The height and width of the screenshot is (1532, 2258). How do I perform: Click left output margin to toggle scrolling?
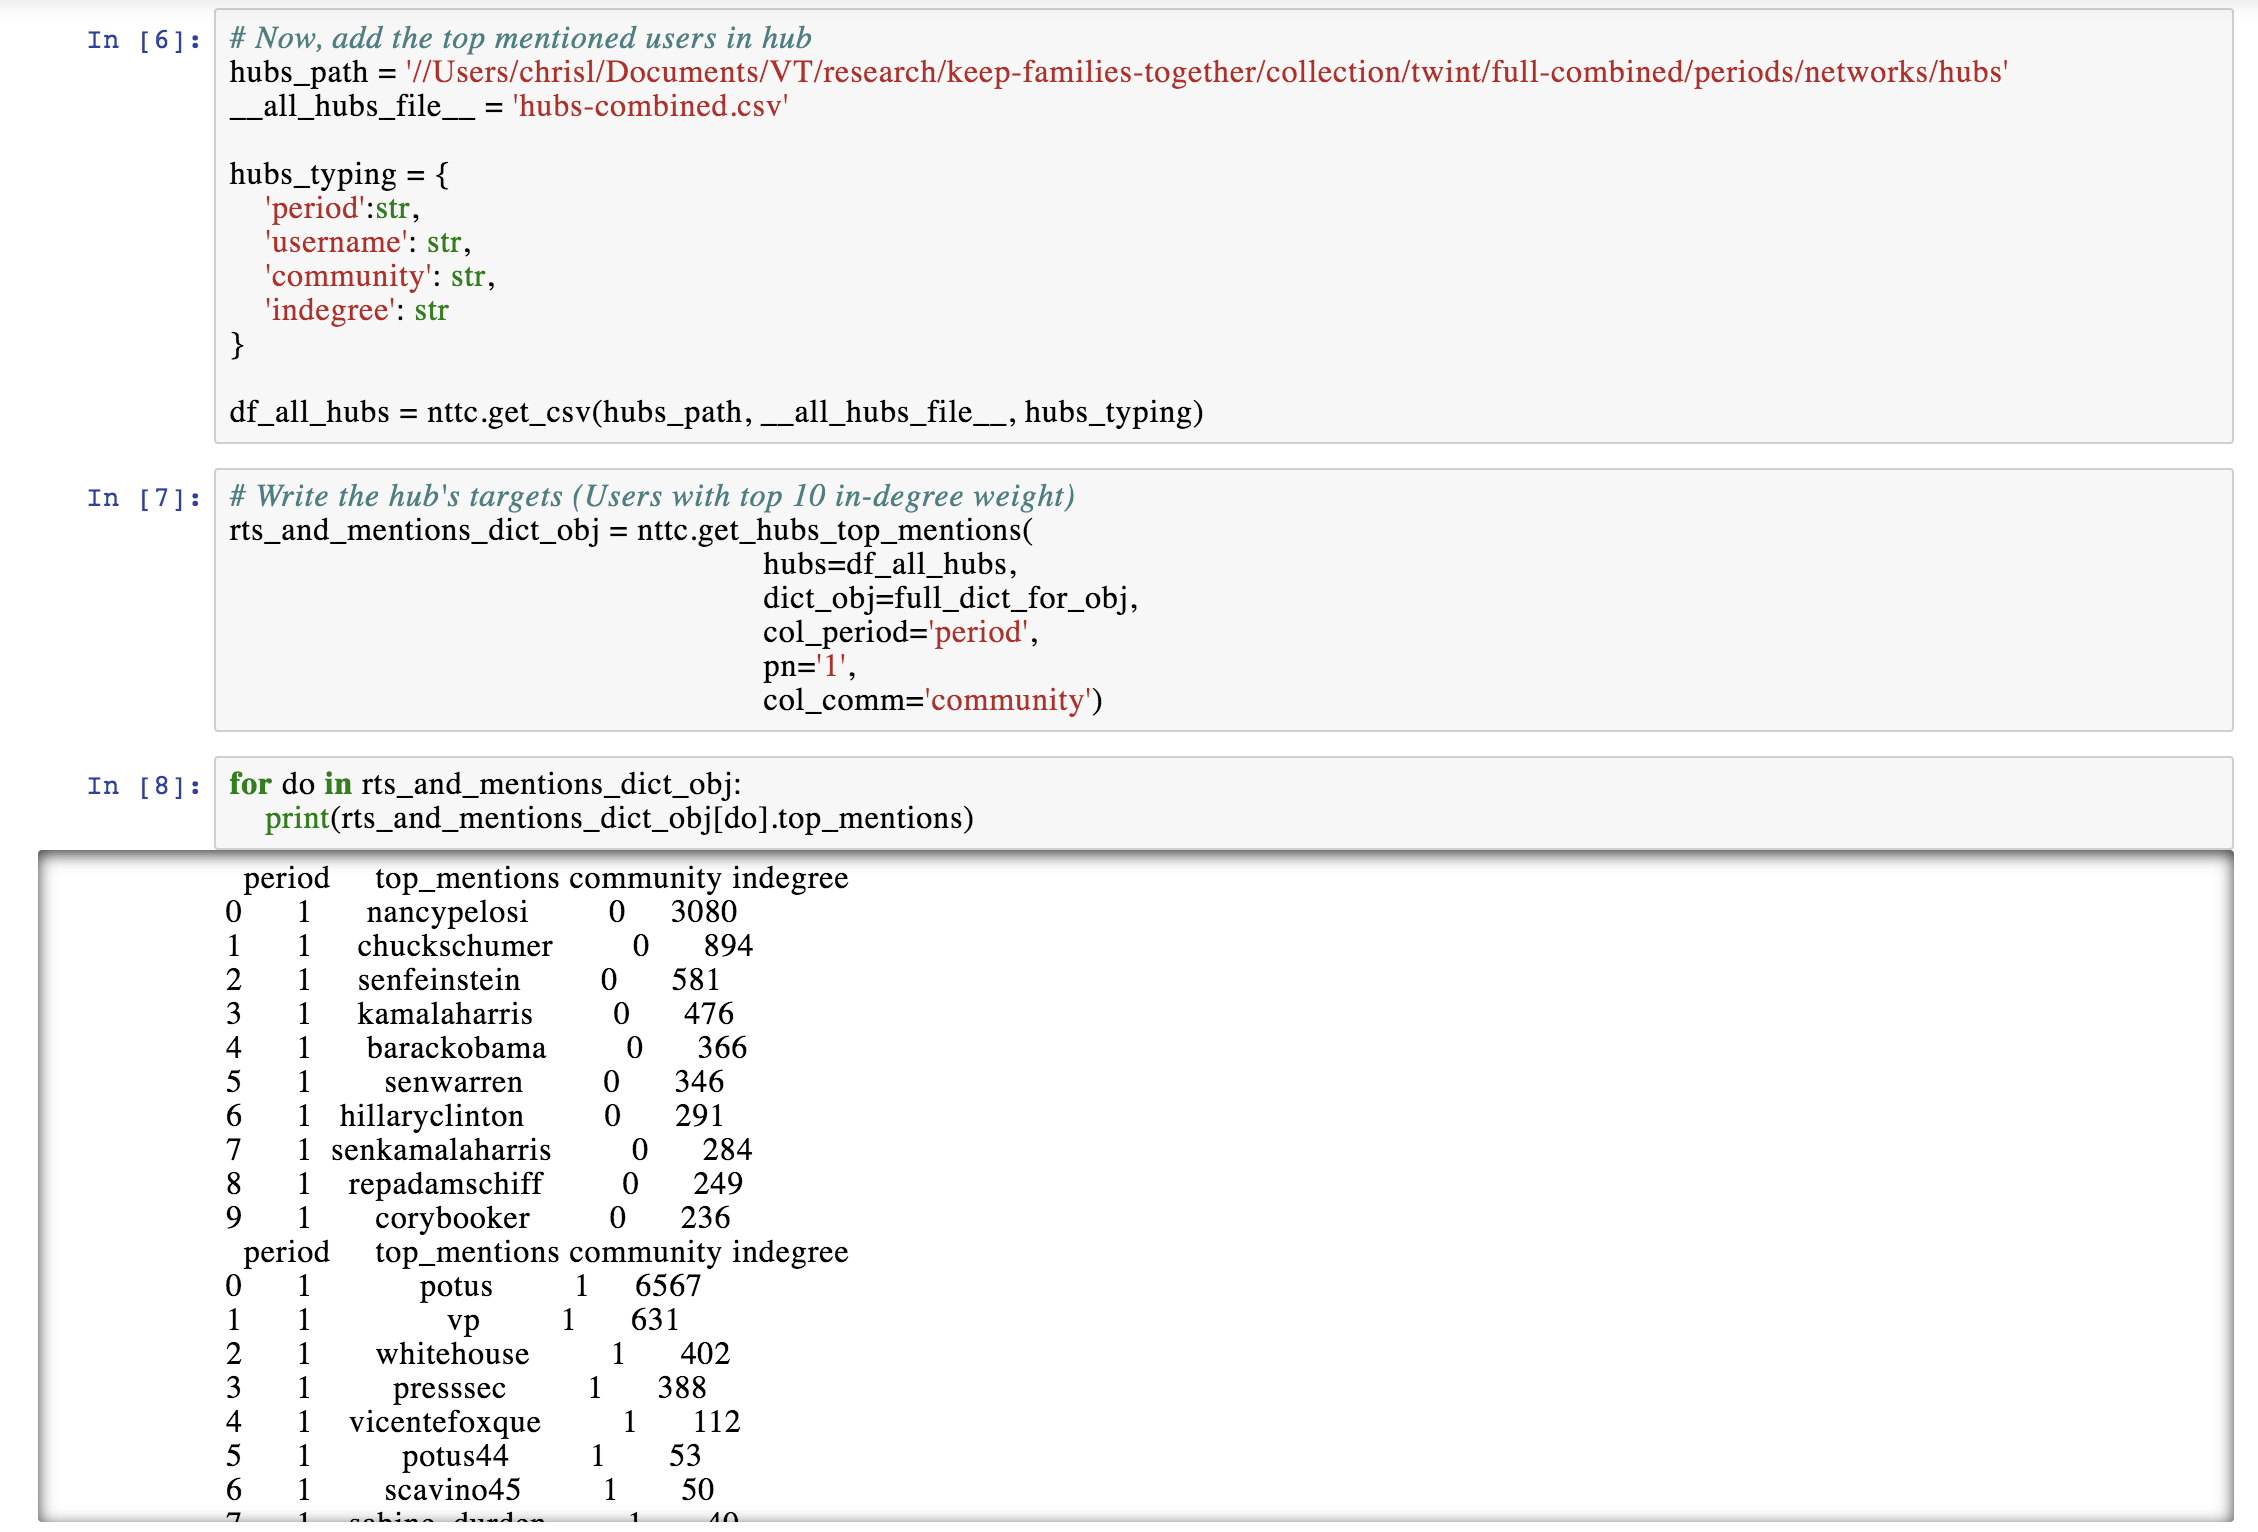point(120,1180)
